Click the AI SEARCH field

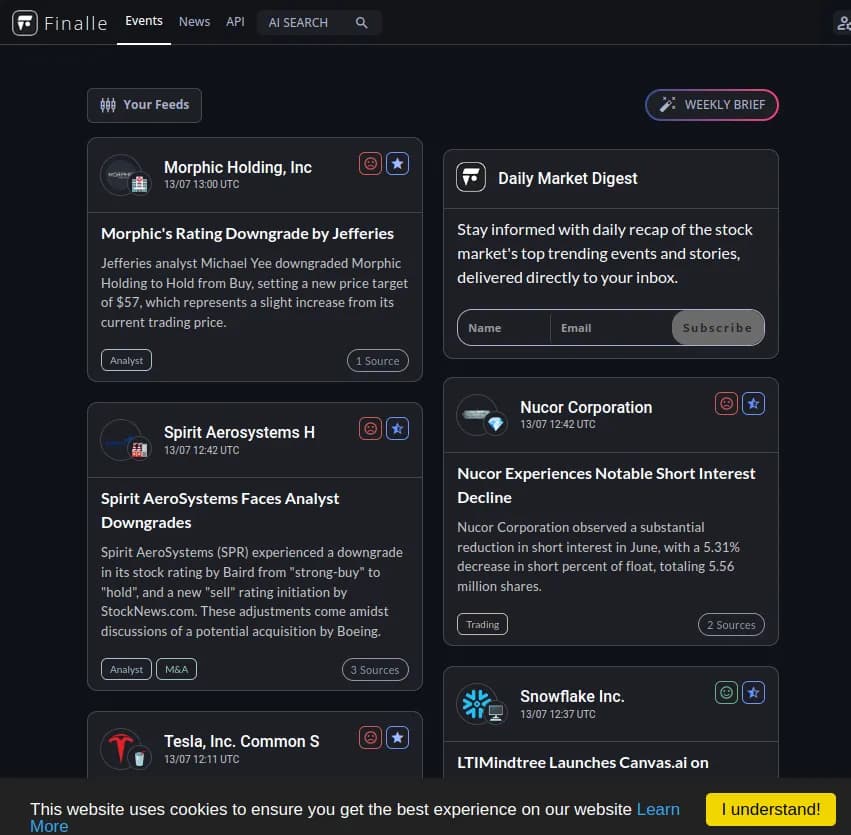pos(319,23)
